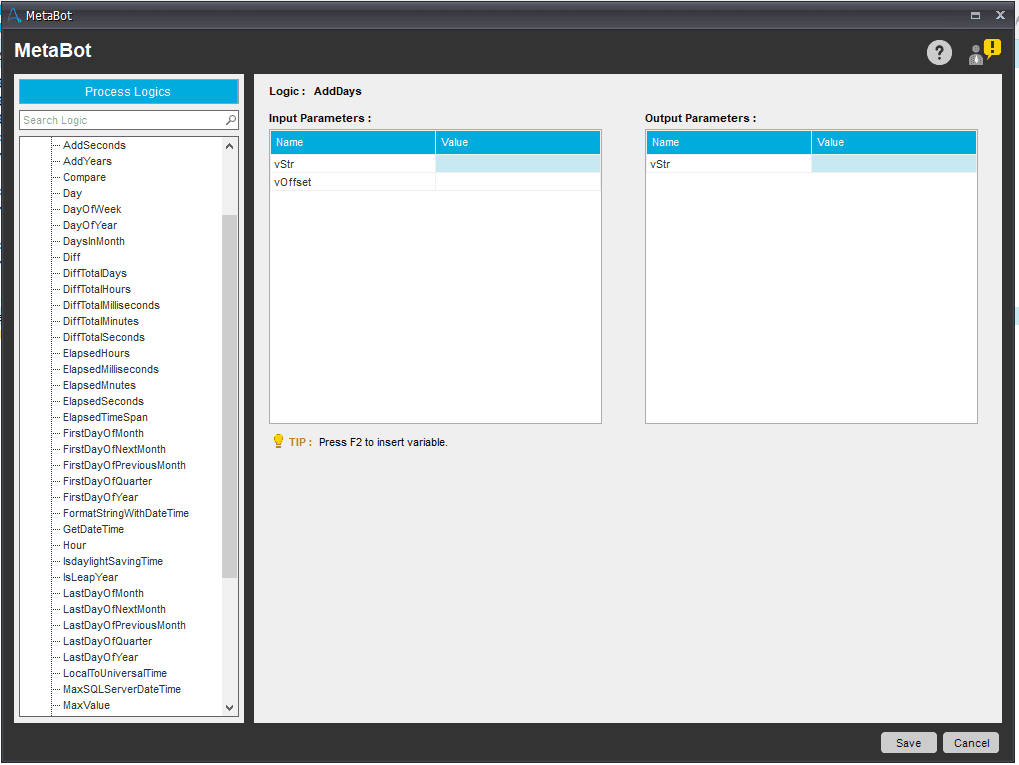Click the user feedback notification icon
Viewport: 1019px width, 765px height.
coord(984,52)
